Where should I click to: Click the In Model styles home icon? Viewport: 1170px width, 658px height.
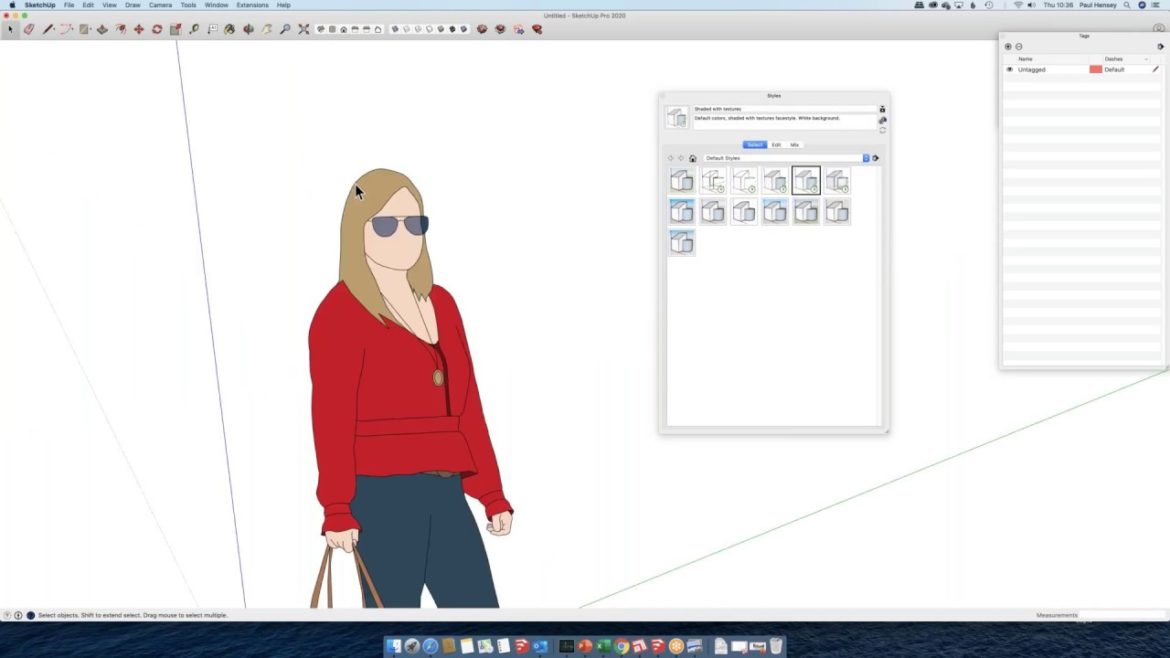(693, 157)
